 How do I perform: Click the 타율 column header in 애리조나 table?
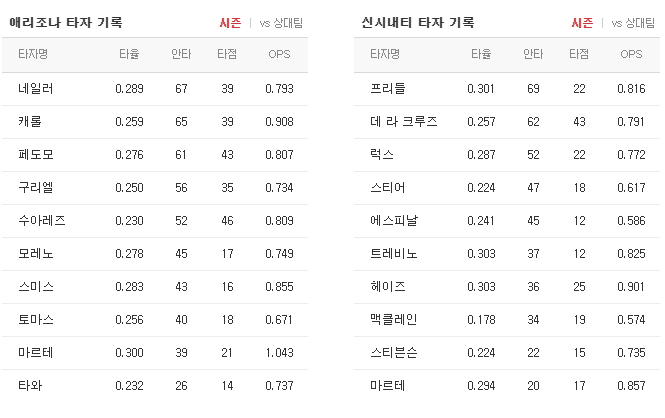click(129, 54)
